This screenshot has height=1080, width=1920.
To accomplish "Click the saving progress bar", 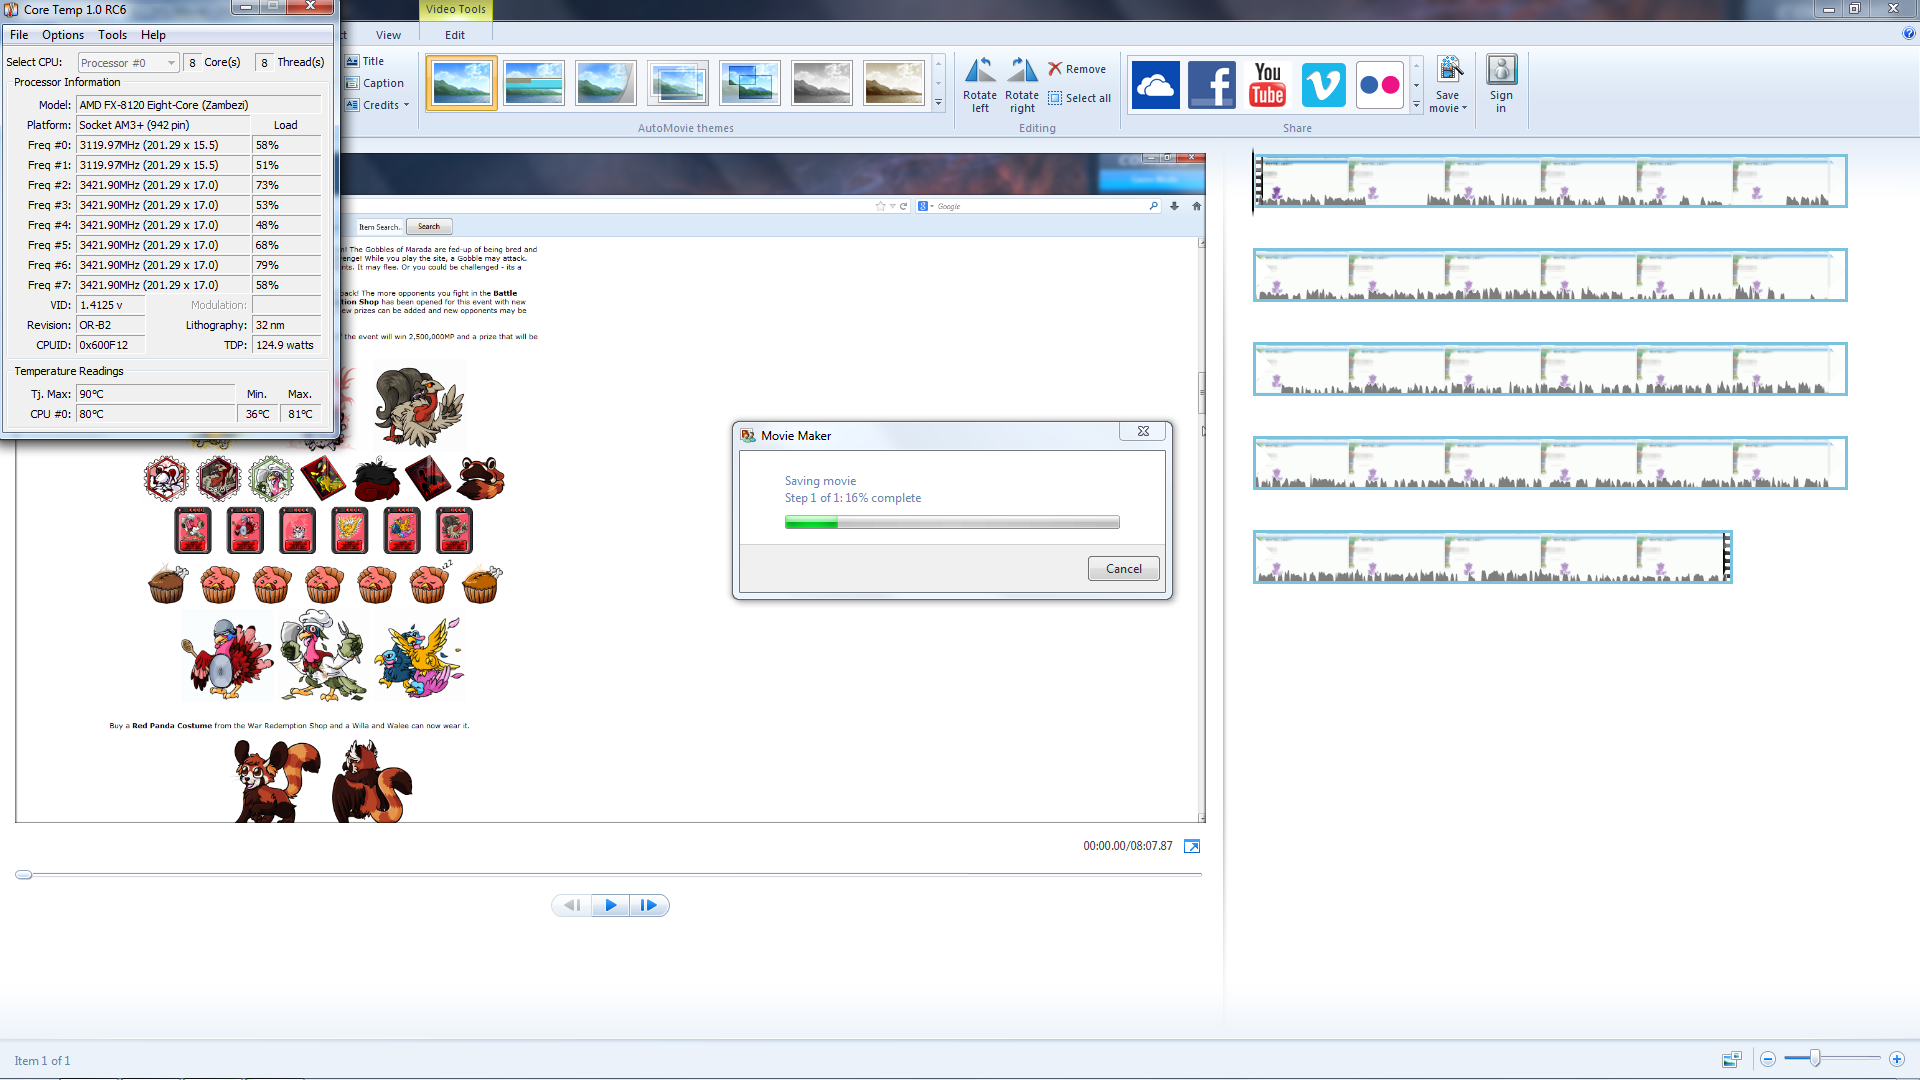I will [x=952, y=522].
